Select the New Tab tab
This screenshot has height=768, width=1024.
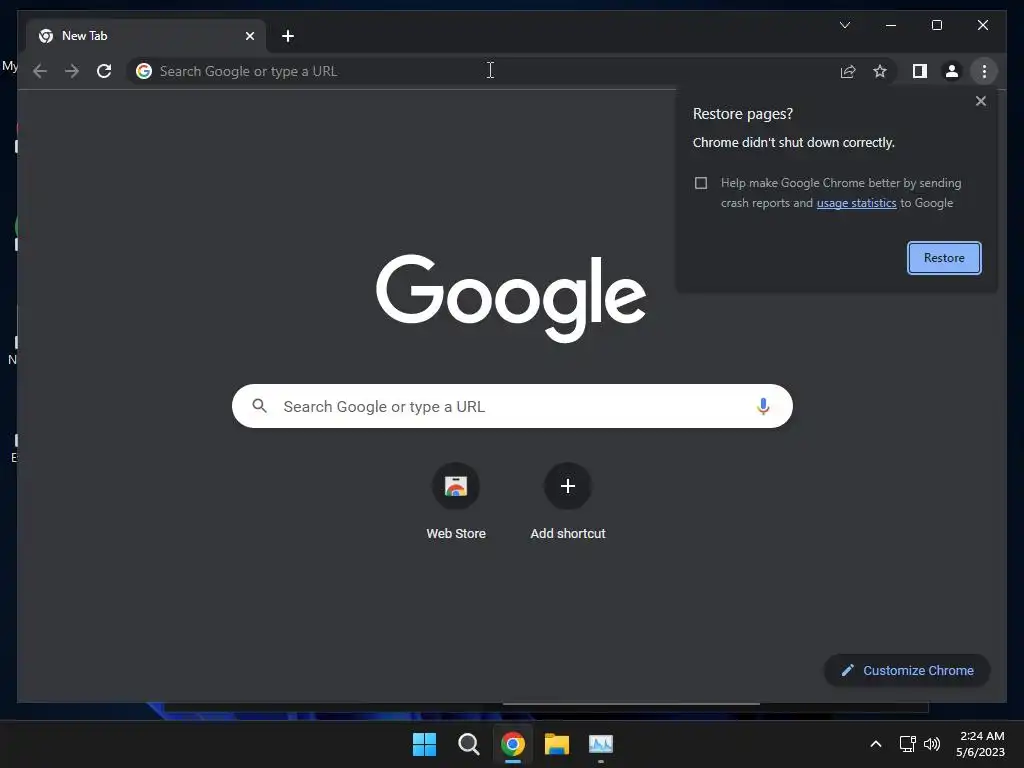146,36
